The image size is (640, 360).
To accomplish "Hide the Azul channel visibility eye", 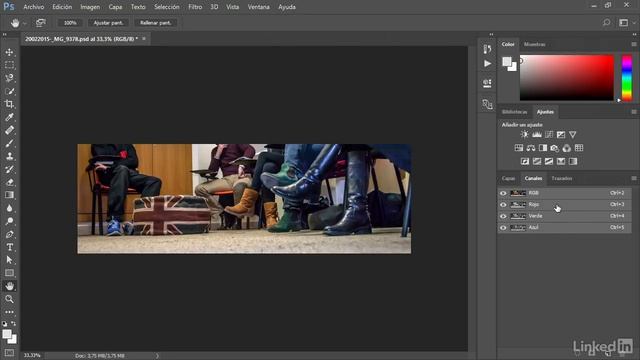I will [x=503, y=227].
